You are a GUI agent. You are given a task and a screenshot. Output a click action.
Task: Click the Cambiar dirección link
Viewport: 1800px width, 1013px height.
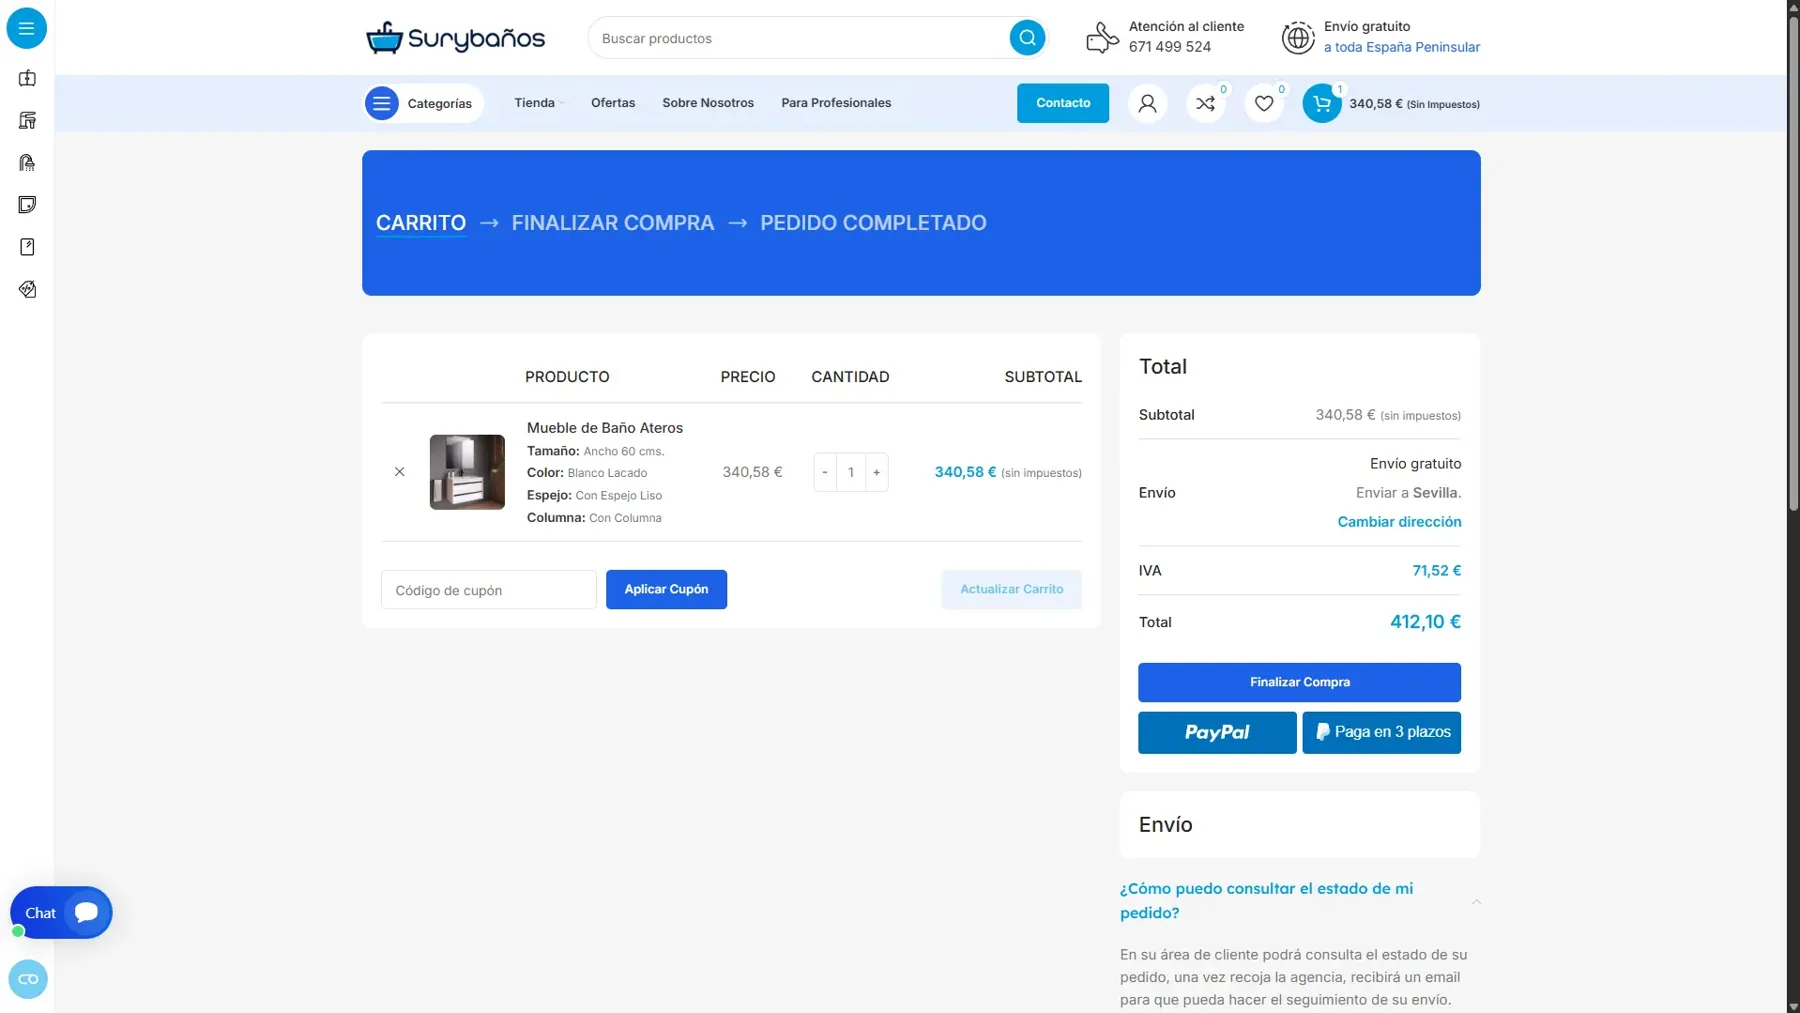[x=1399, y=522]
